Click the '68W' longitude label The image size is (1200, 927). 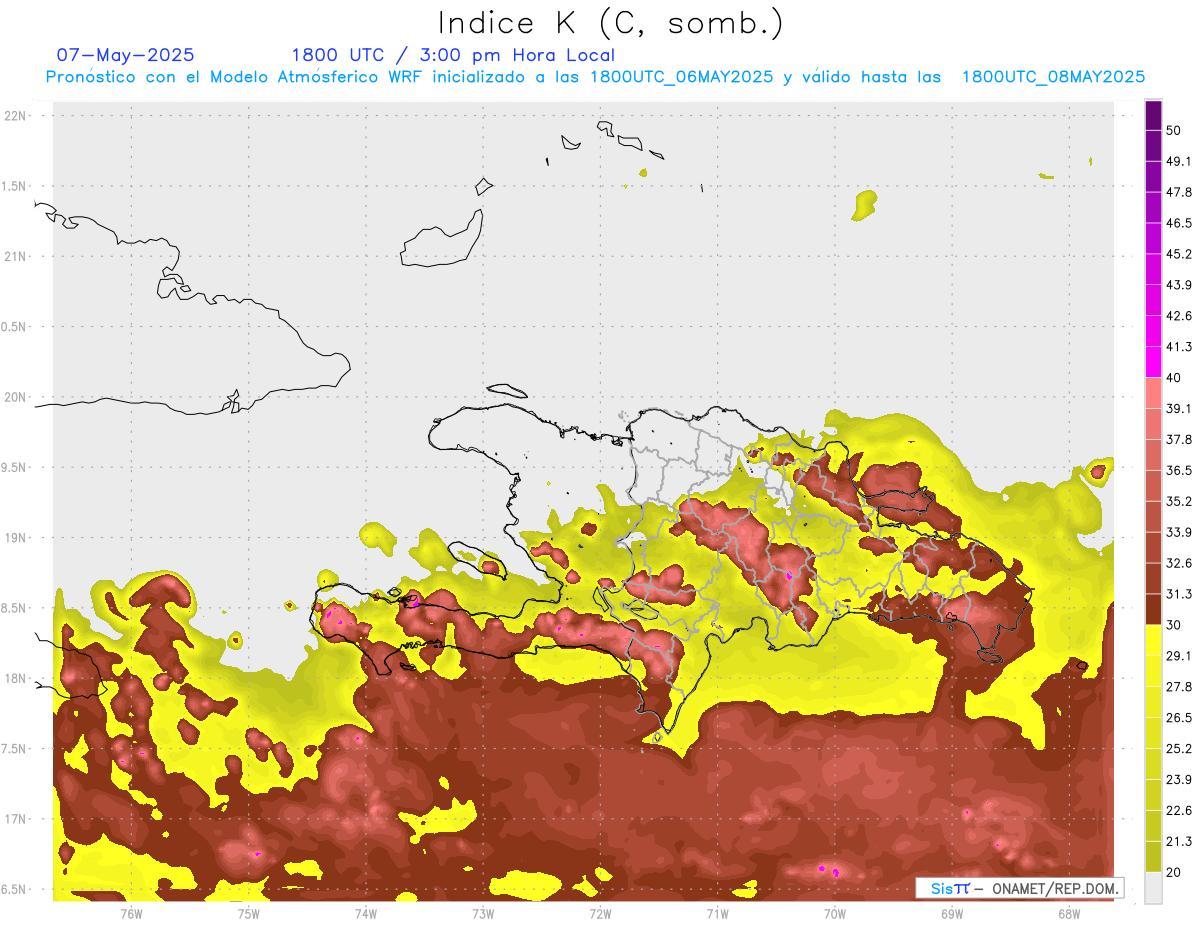point(1068,913)
